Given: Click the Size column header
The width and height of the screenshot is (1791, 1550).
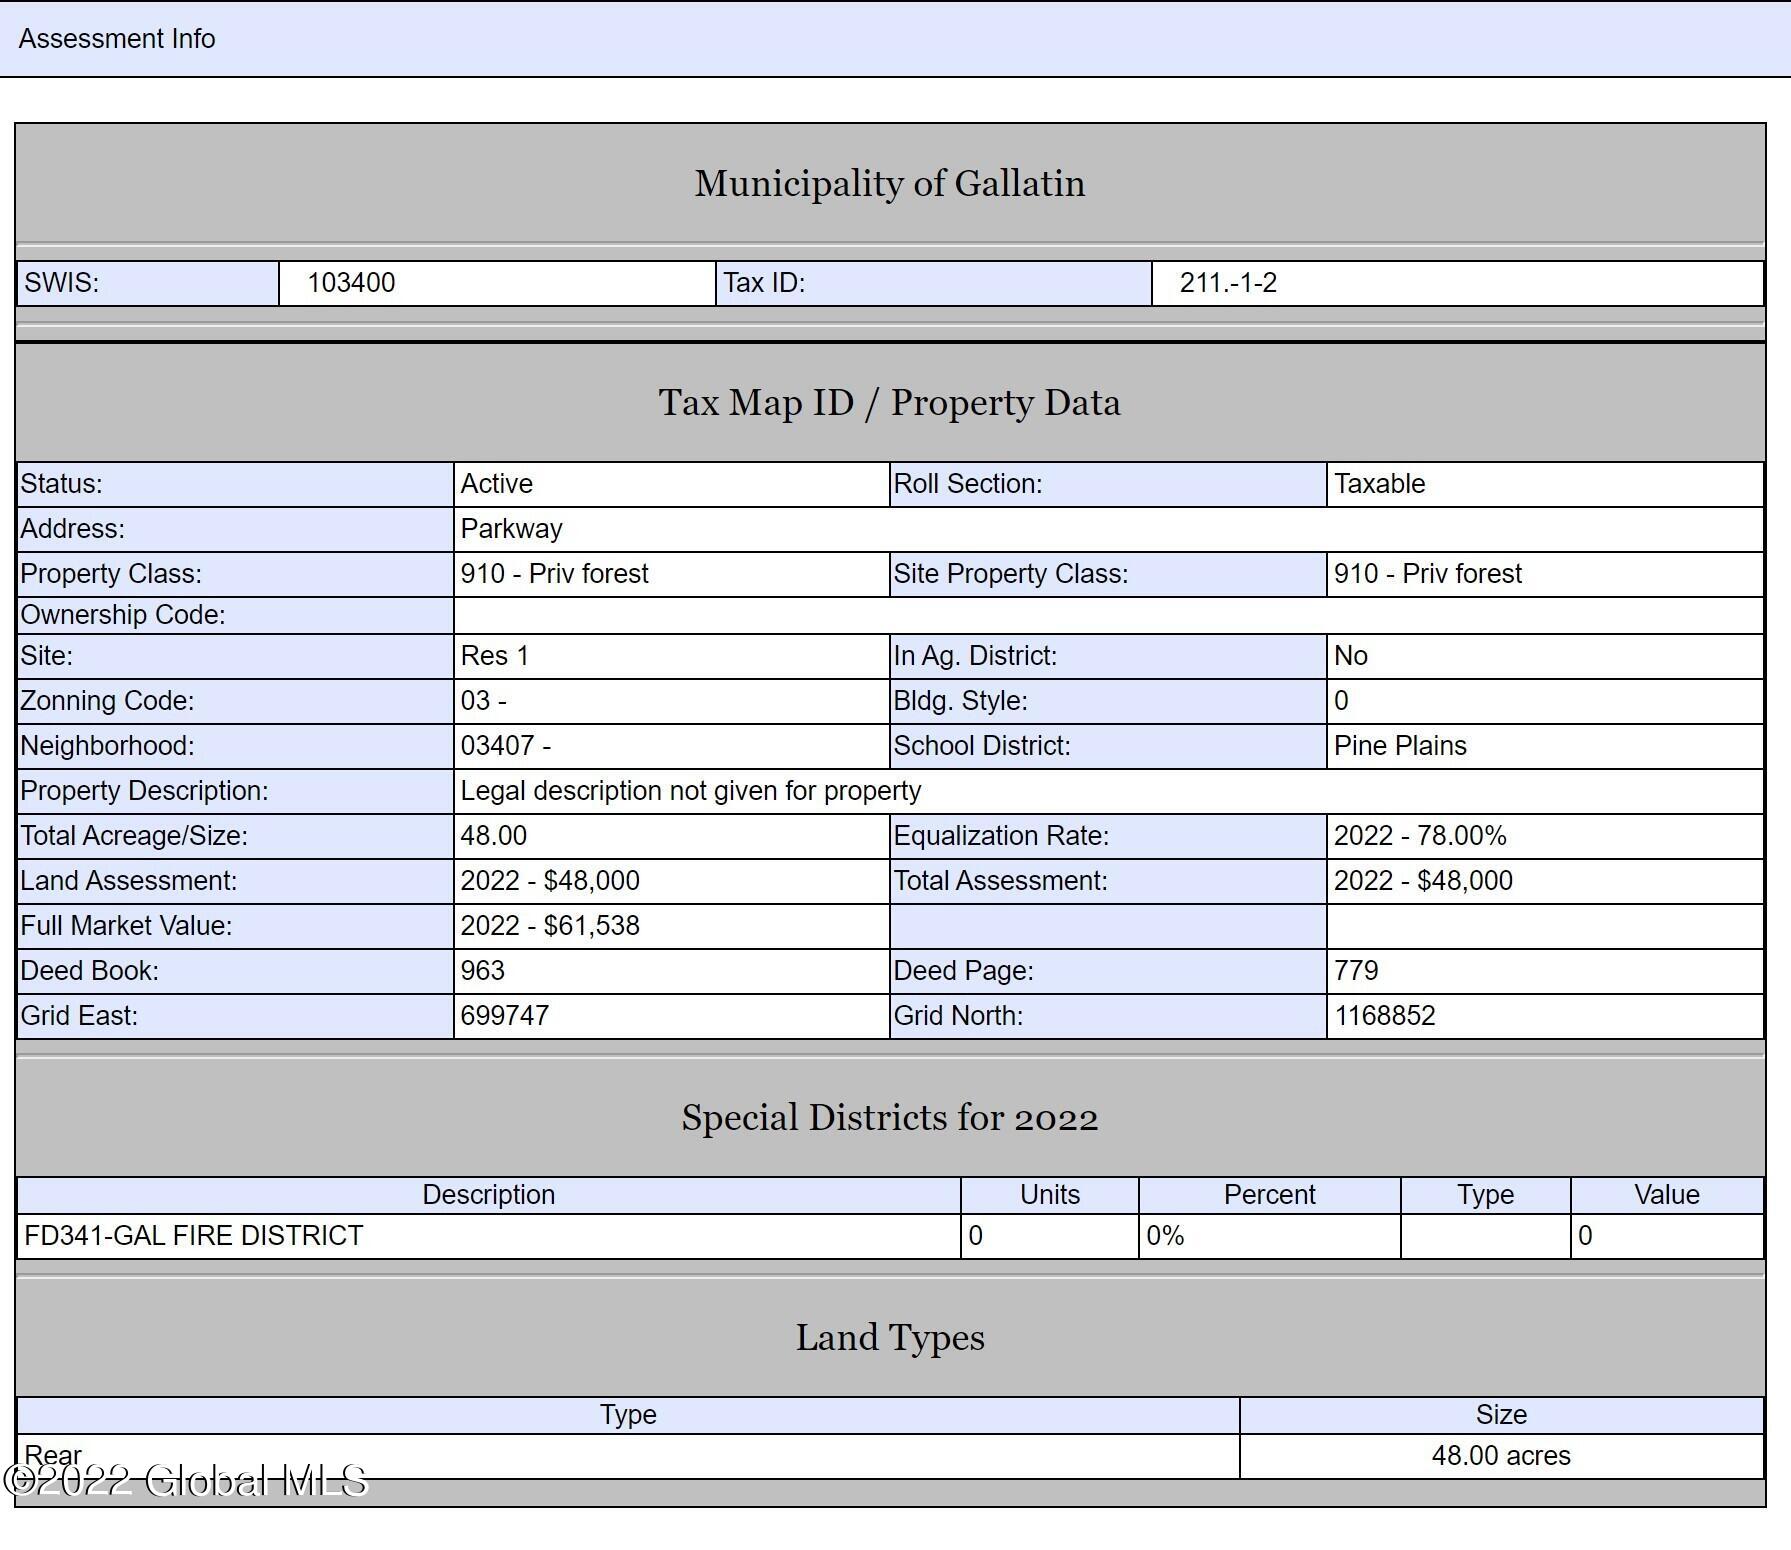Looking at the screenshot, I should 1502,1415.
